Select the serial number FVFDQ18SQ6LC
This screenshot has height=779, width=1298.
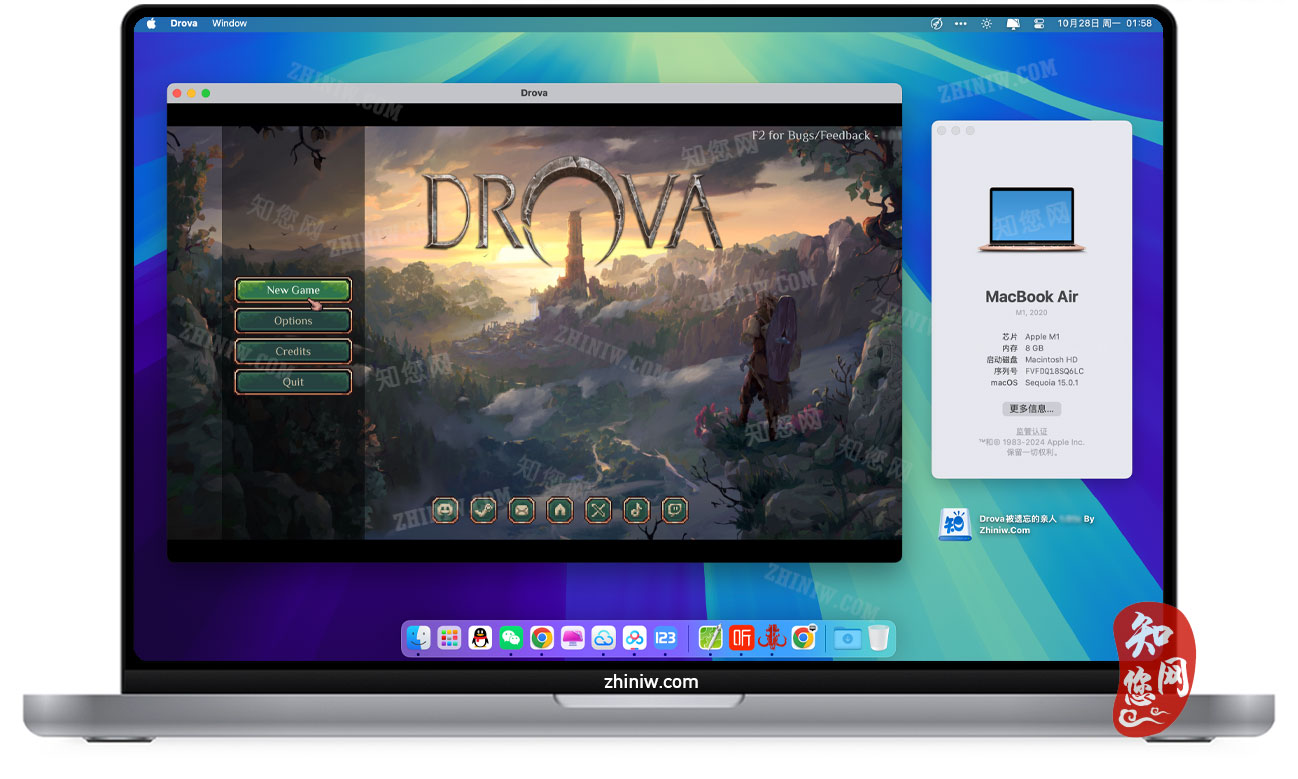tap(1054, 371)
